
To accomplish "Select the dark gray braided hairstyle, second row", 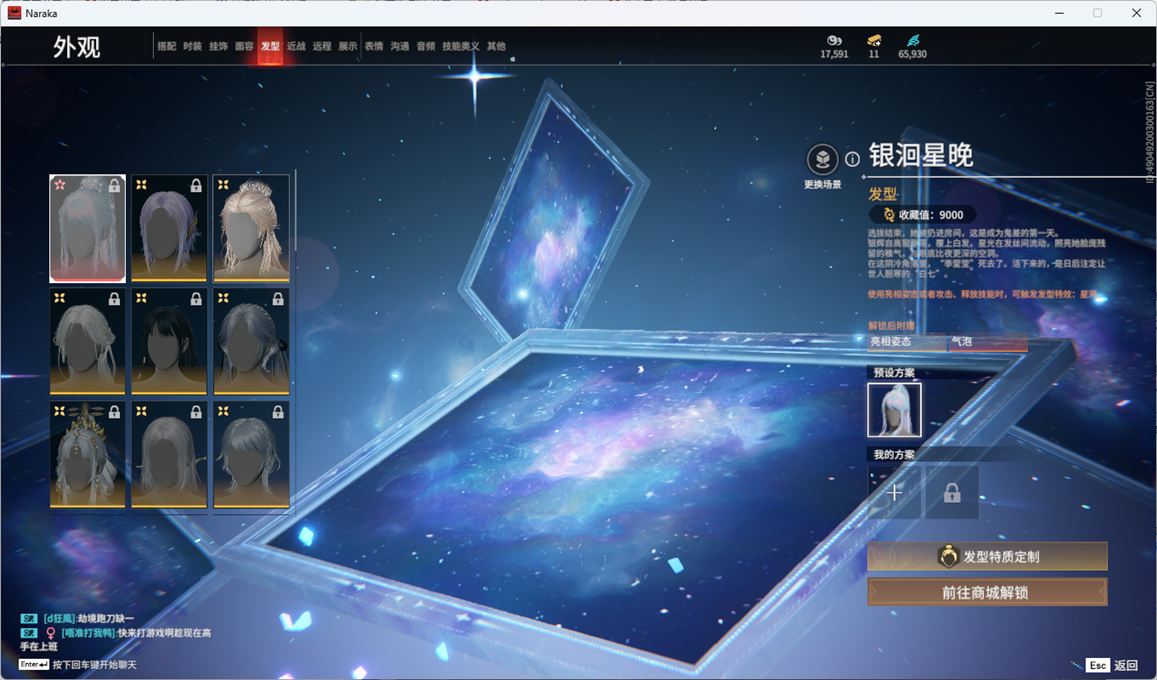I will tap(251, 341).
